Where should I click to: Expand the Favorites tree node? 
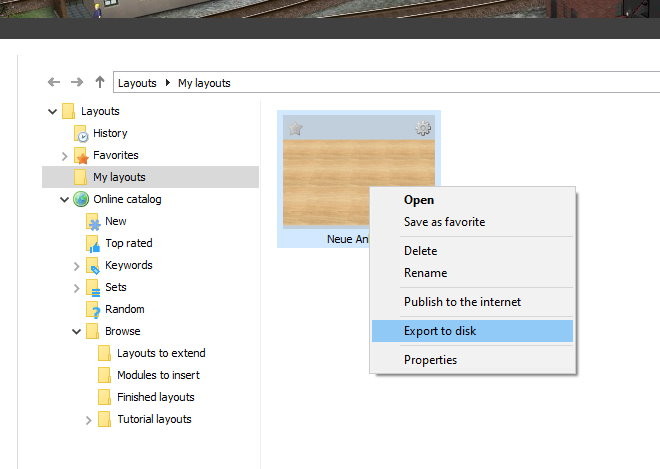pyautogui.click(x=64, y=156)
